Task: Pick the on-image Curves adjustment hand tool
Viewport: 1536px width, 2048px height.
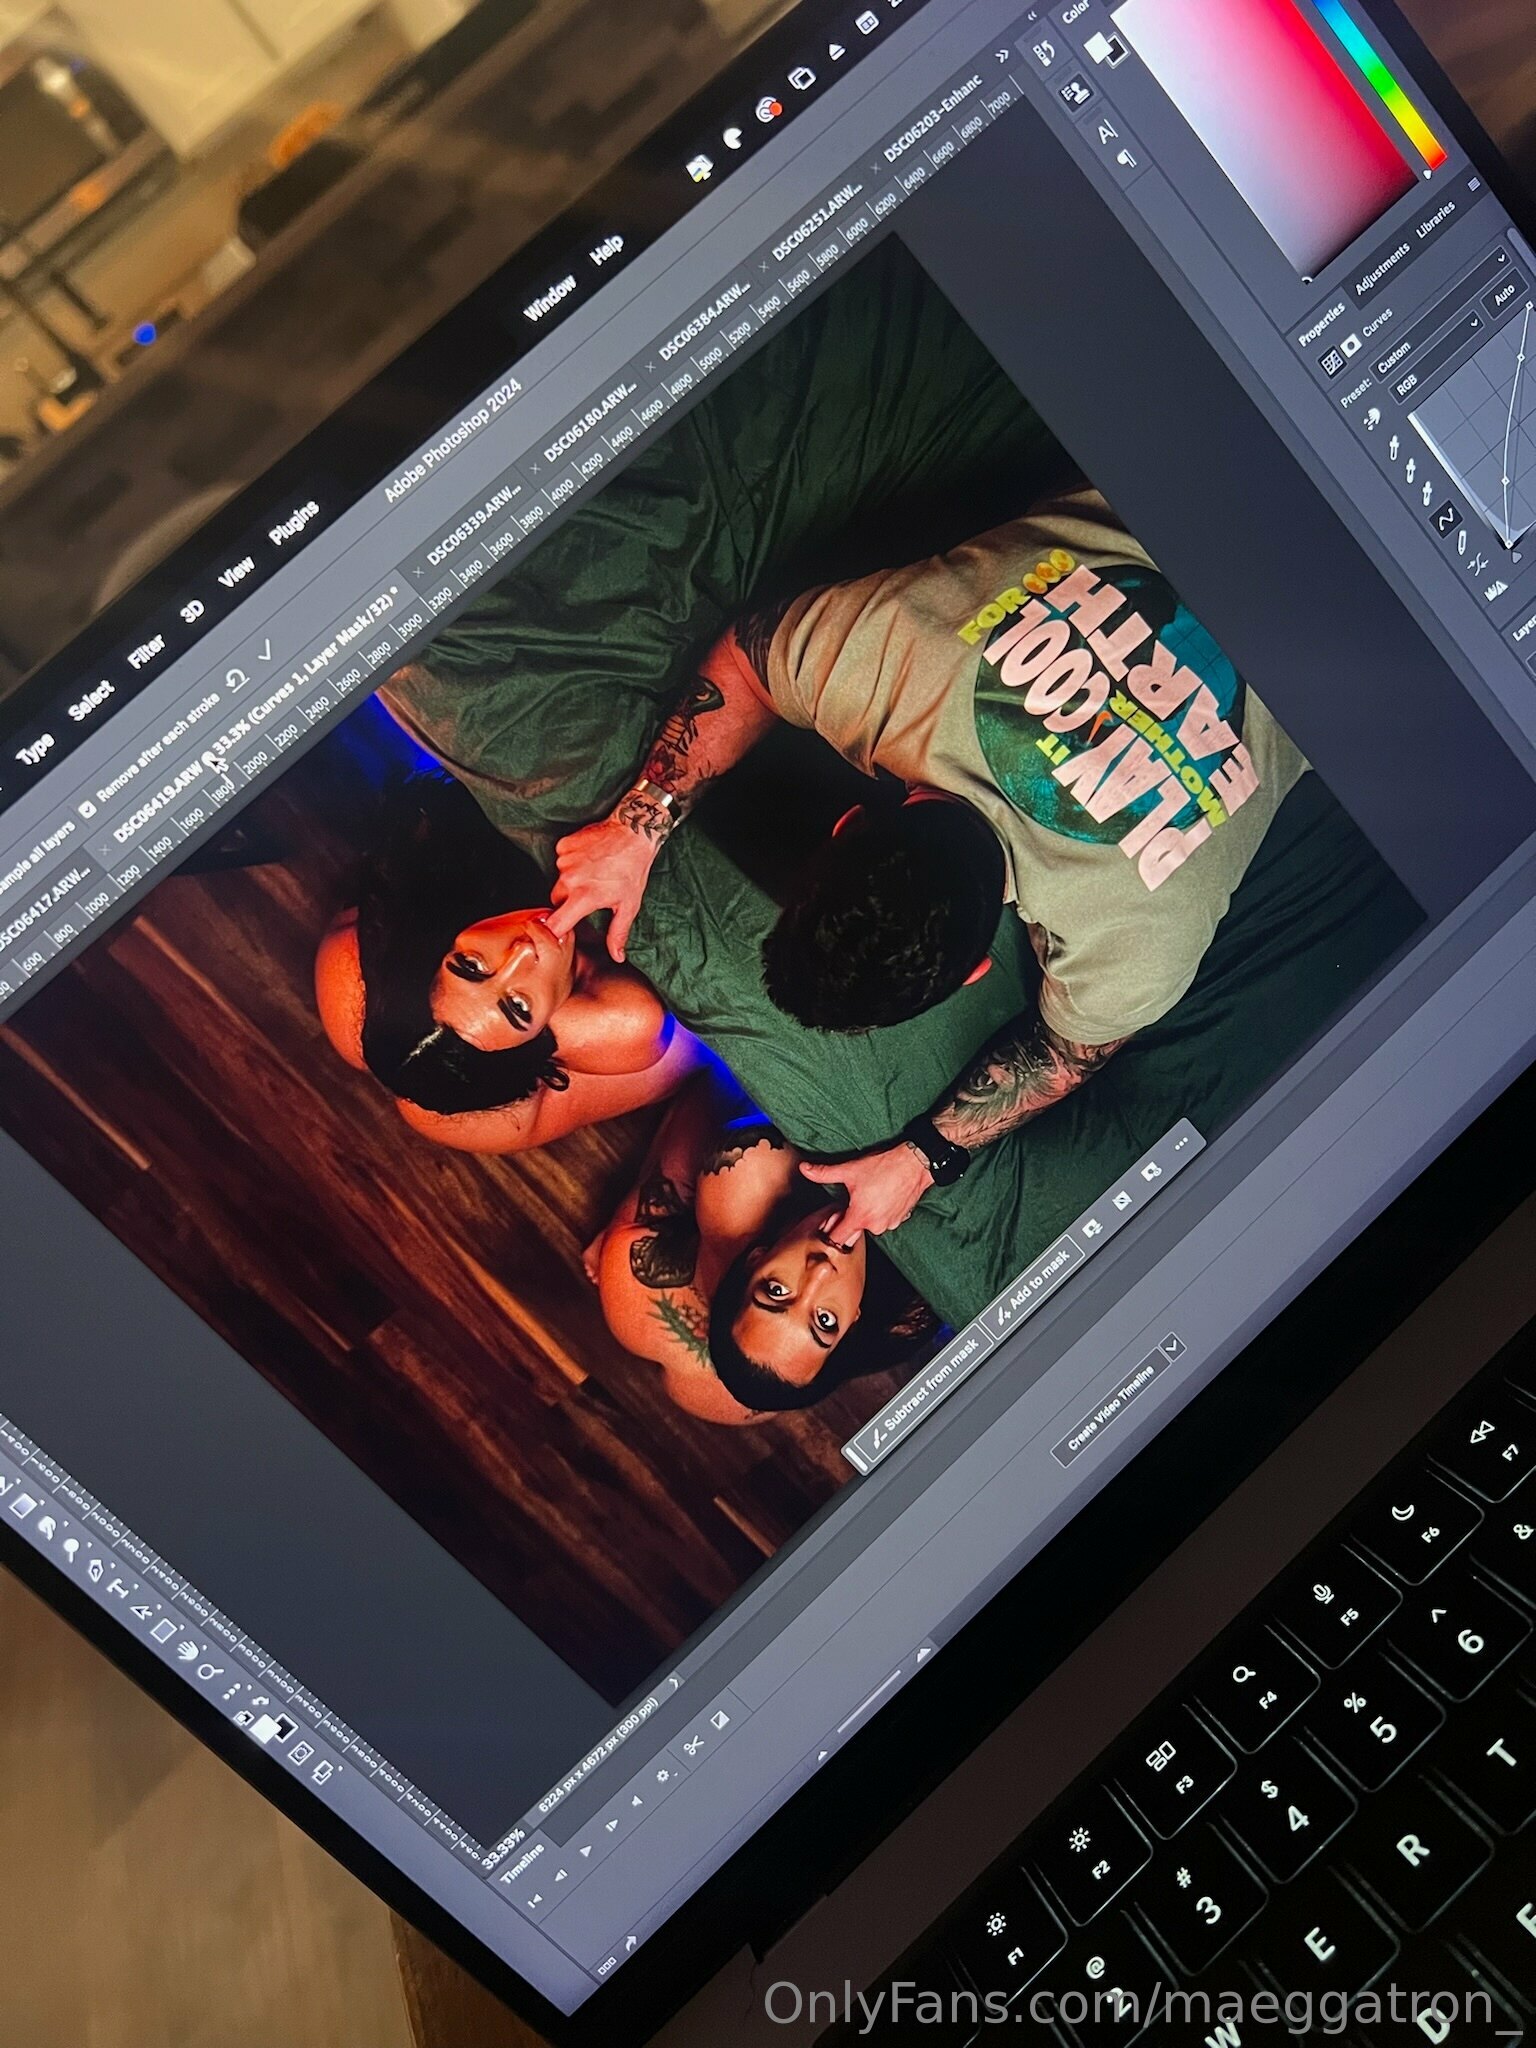Action: tap(1372, 417)
